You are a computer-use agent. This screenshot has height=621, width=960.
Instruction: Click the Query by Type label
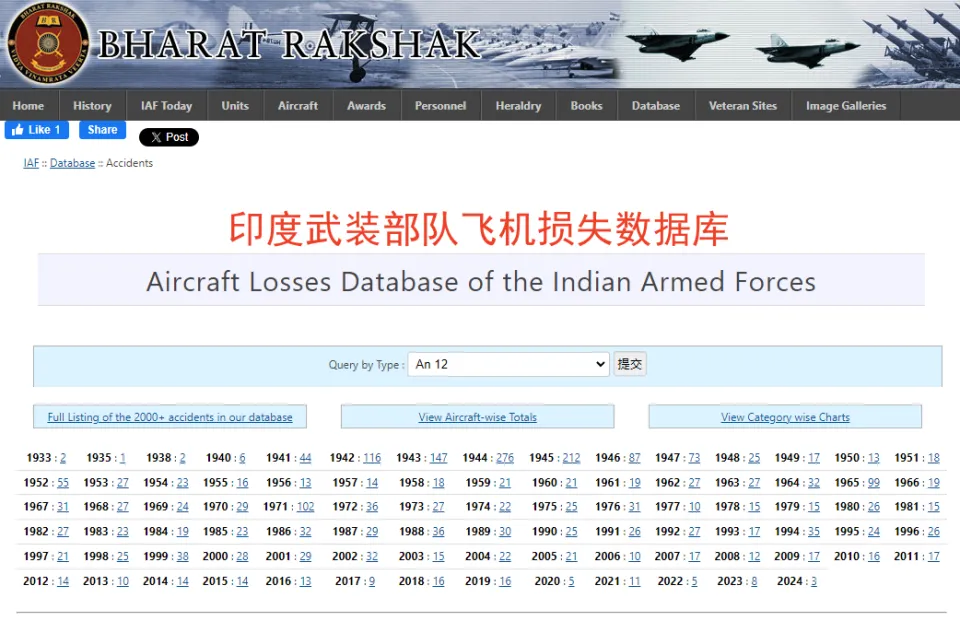click(366, 365)
